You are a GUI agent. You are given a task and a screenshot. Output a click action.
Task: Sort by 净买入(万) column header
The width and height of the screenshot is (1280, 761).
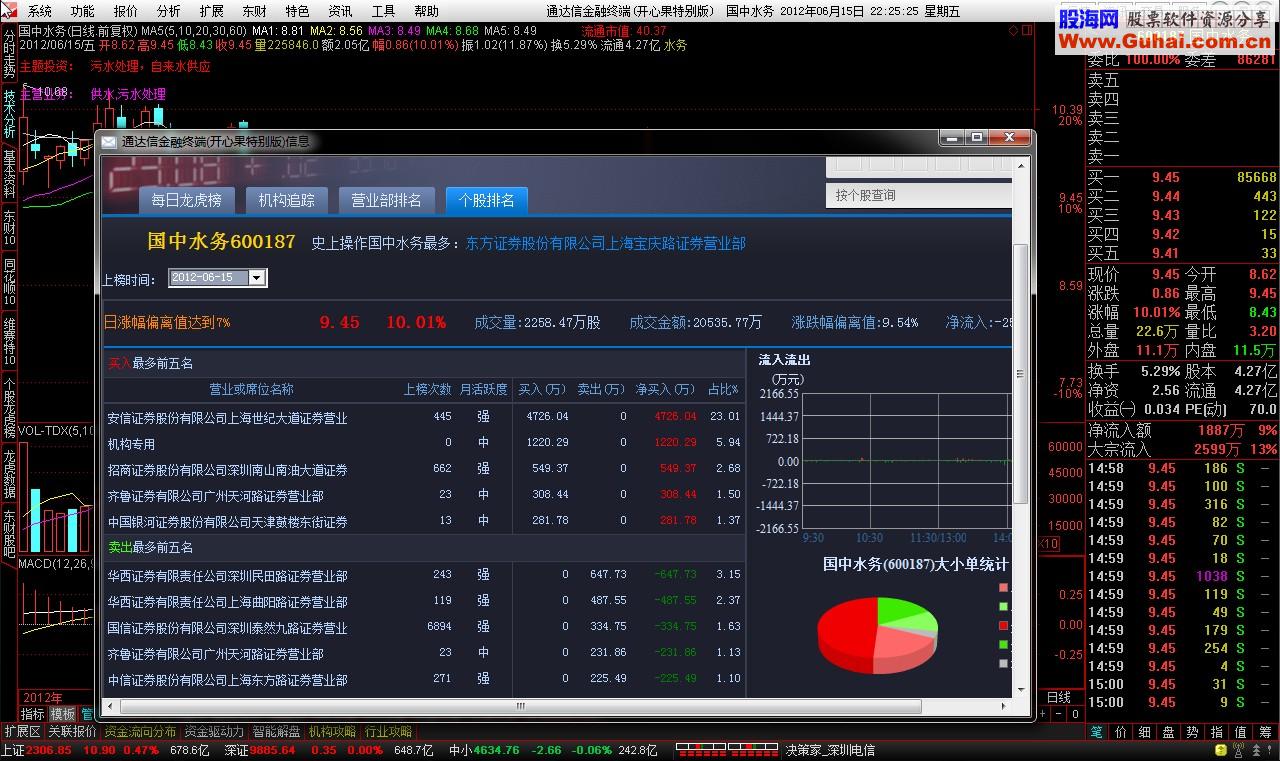[665, 389]
